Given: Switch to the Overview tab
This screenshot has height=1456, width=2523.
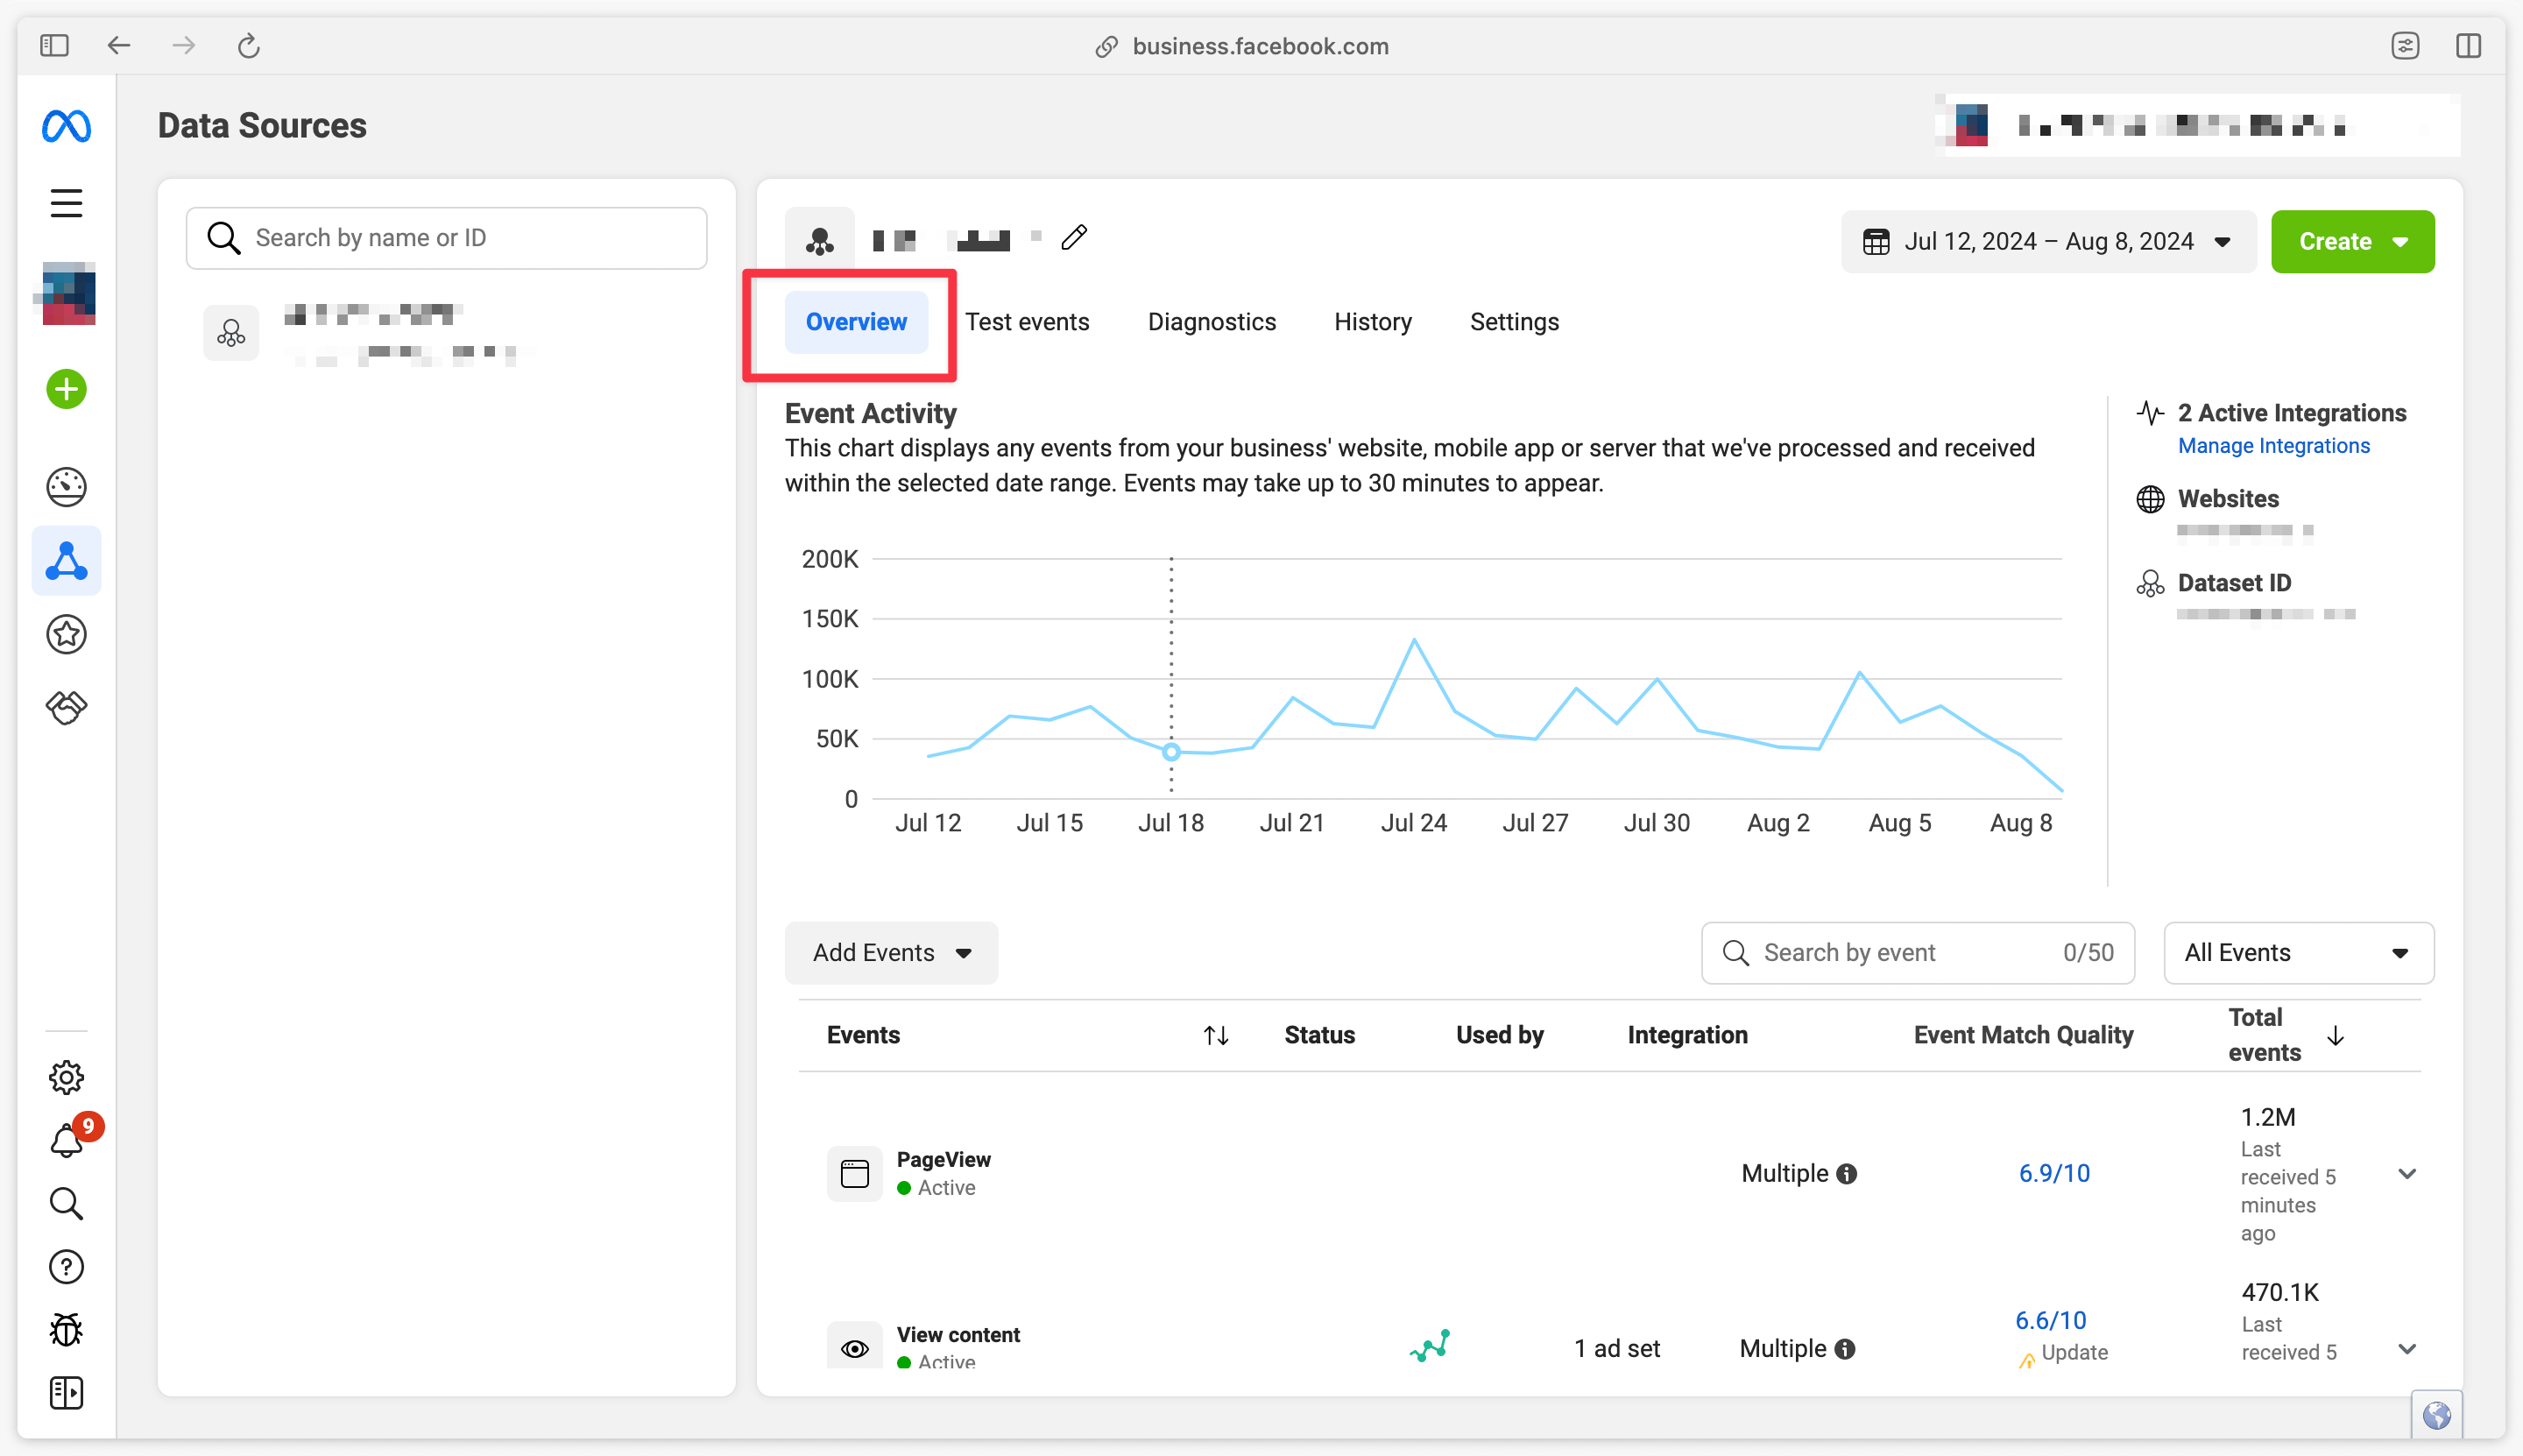Looking at the screenshot, I should (856, 322).
